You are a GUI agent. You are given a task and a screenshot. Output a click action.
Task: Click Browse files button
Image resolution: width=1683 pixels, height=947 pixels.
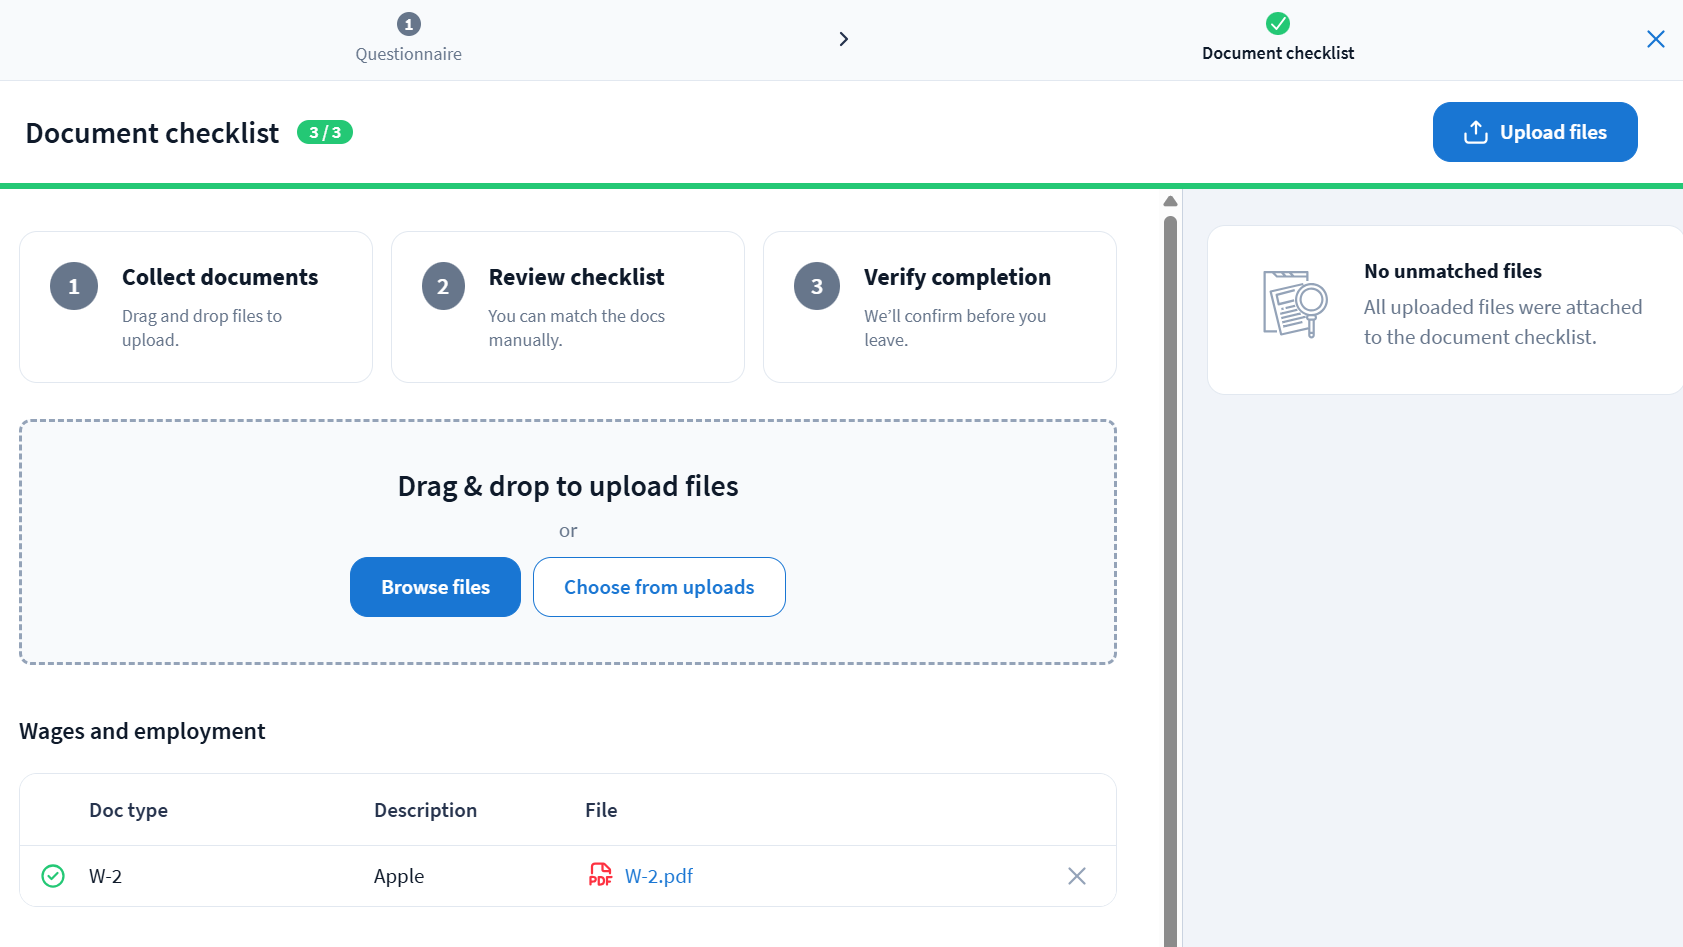point(435,587)
